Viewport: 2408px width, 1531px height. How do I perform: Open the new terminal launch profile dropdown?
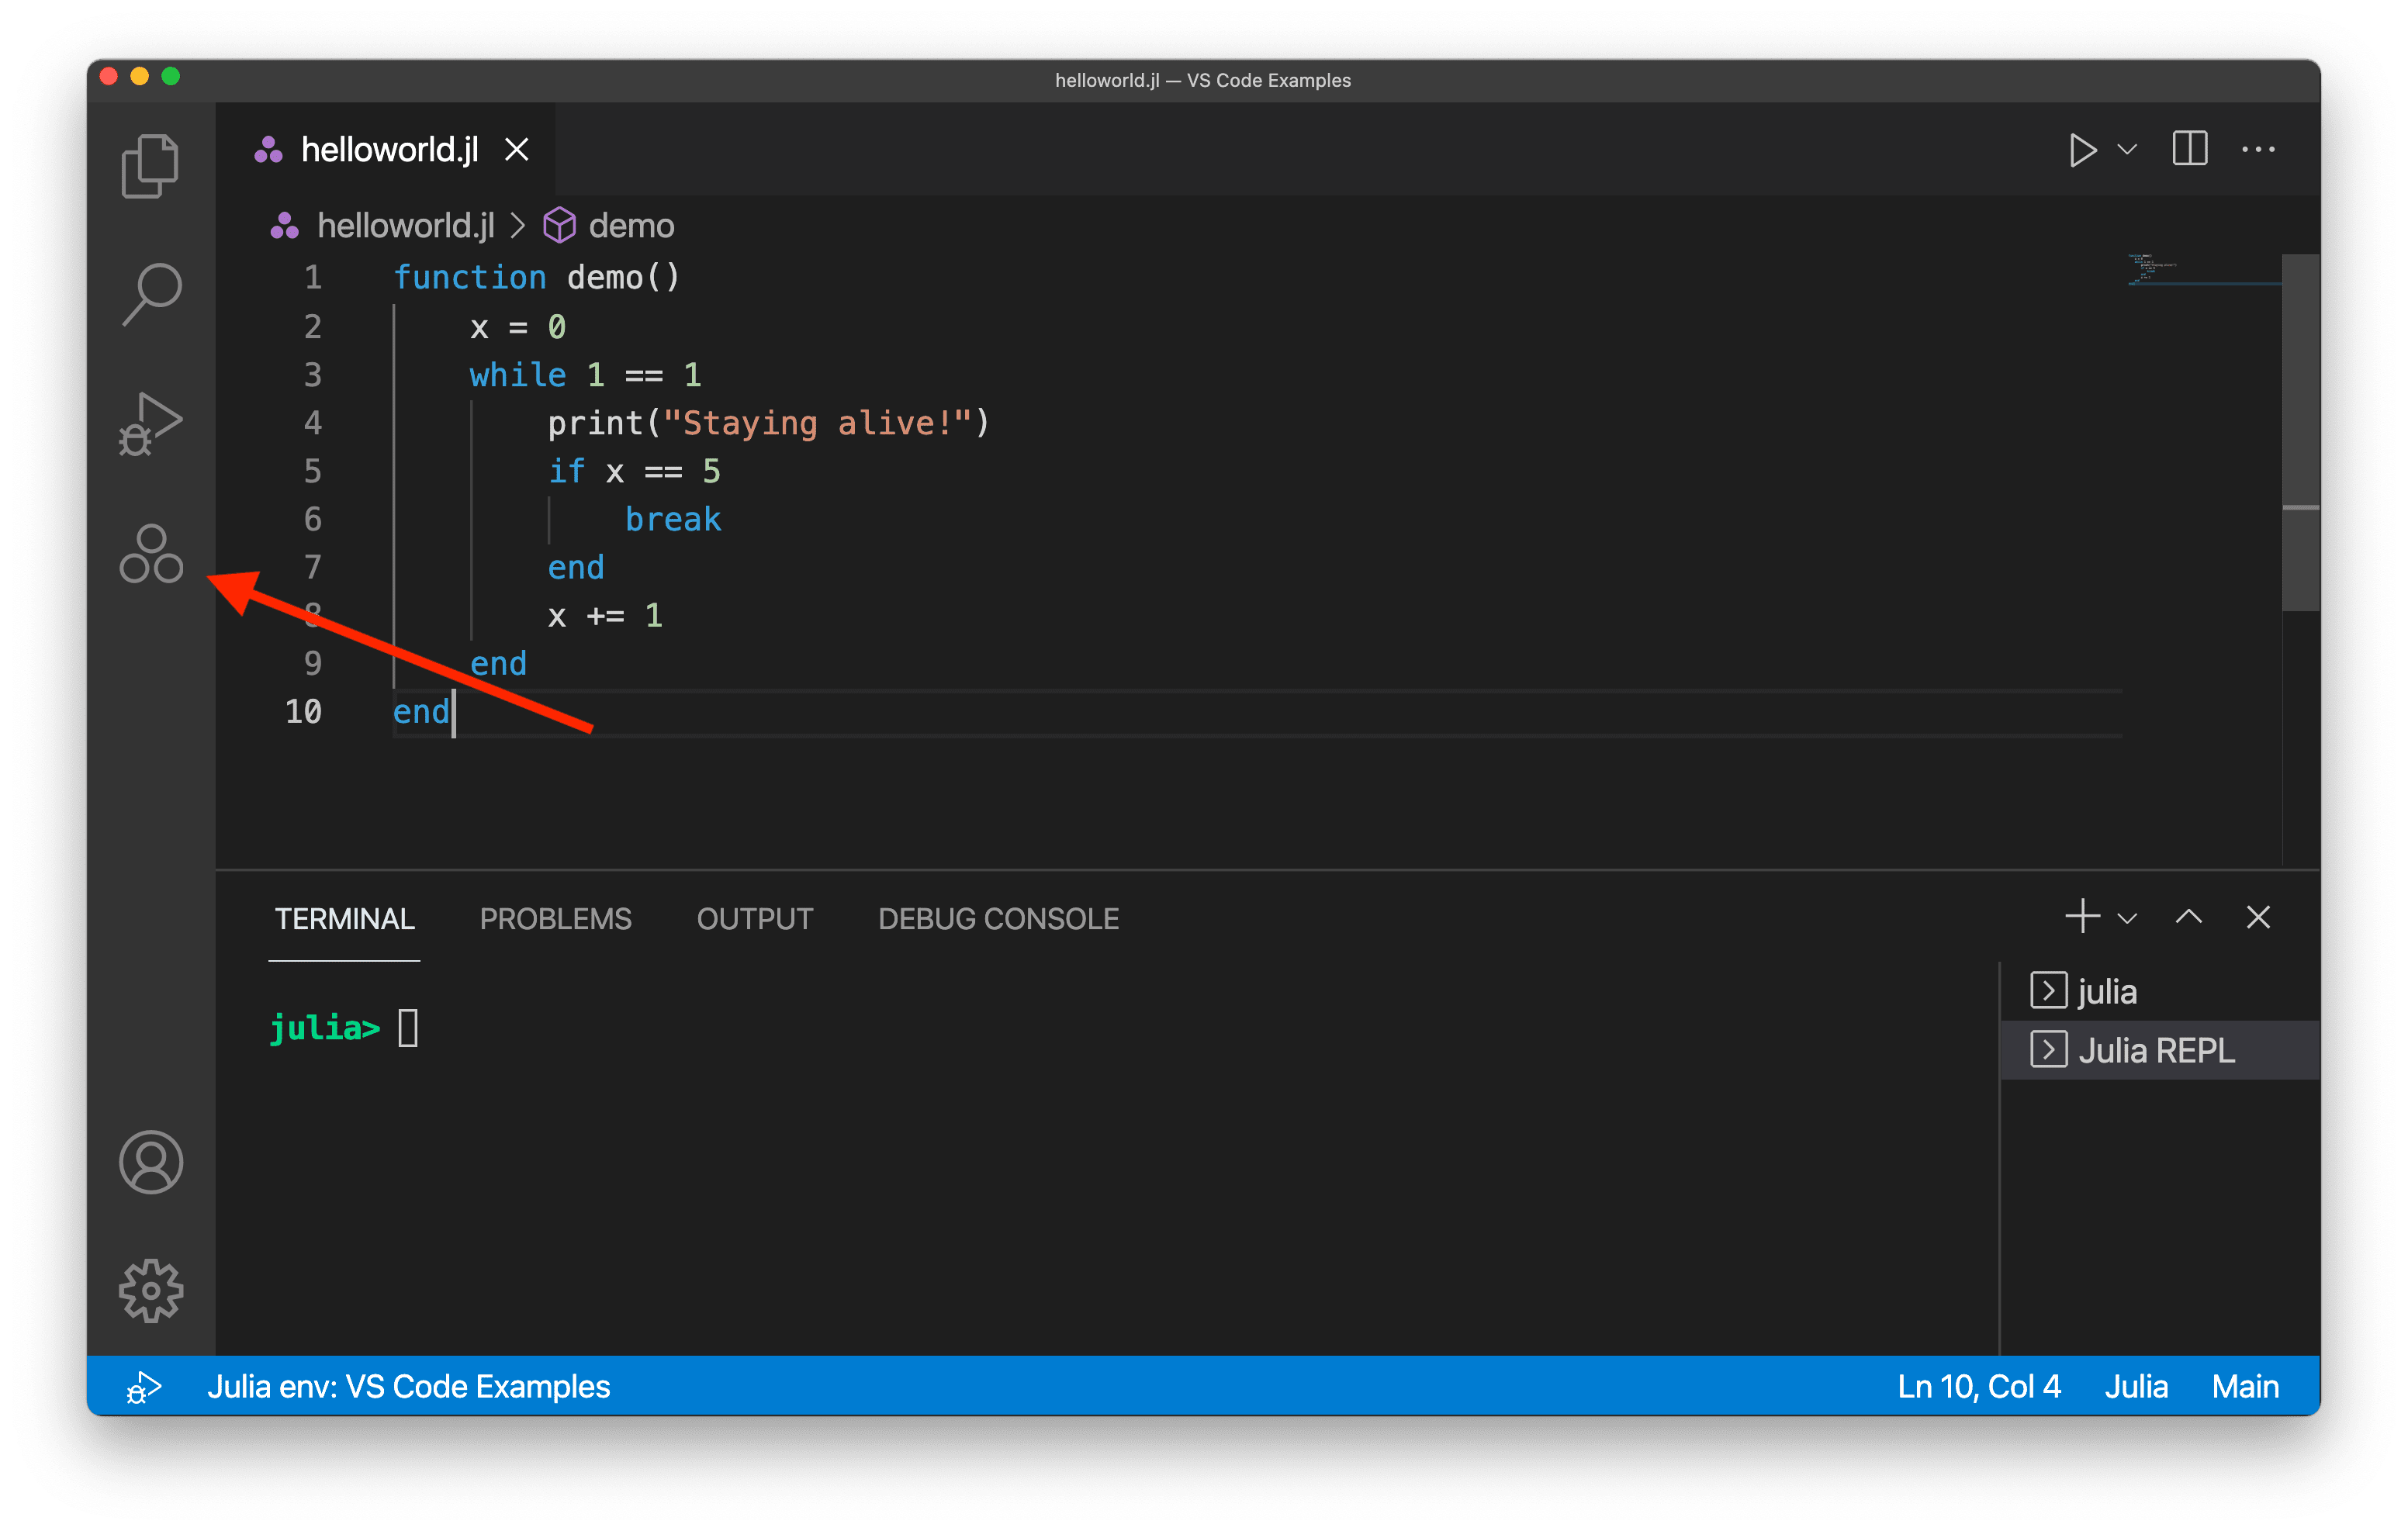2127,918
